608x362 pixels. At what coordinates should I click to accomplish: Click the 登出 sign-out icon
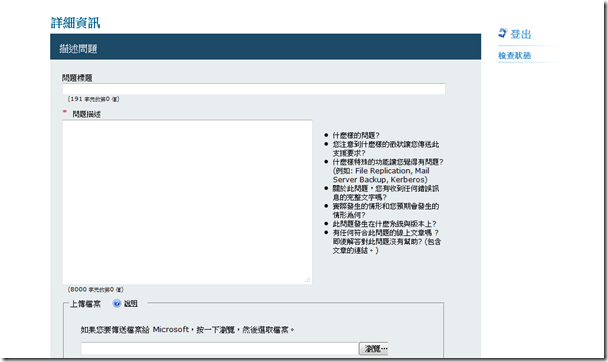(x=503, y=33)
